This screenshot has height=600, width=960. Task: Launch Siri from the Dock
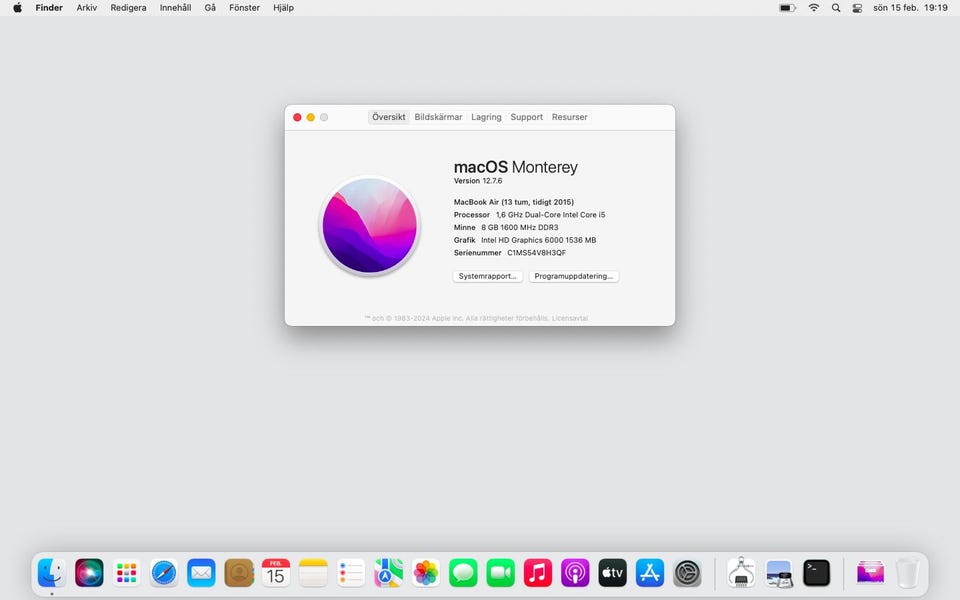tap(89, 572)
